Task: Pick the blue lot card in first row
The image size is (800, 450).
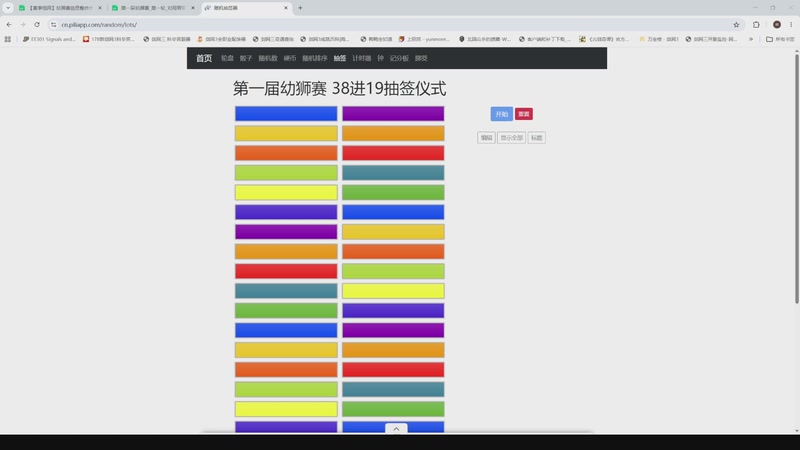Action: click(x=286, y=113)
